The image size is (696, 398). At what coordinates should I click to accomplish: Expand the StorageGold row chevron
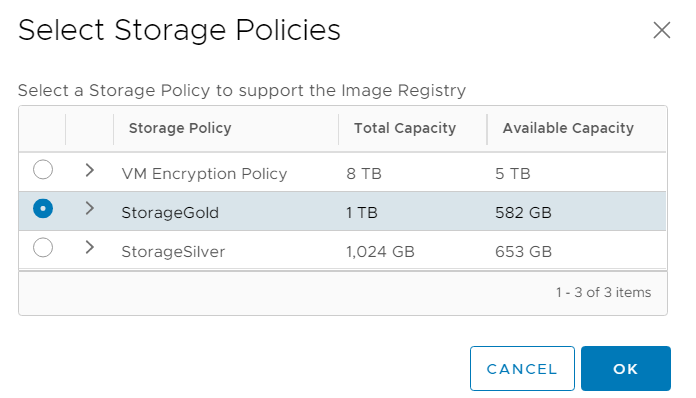click(90, 208)
